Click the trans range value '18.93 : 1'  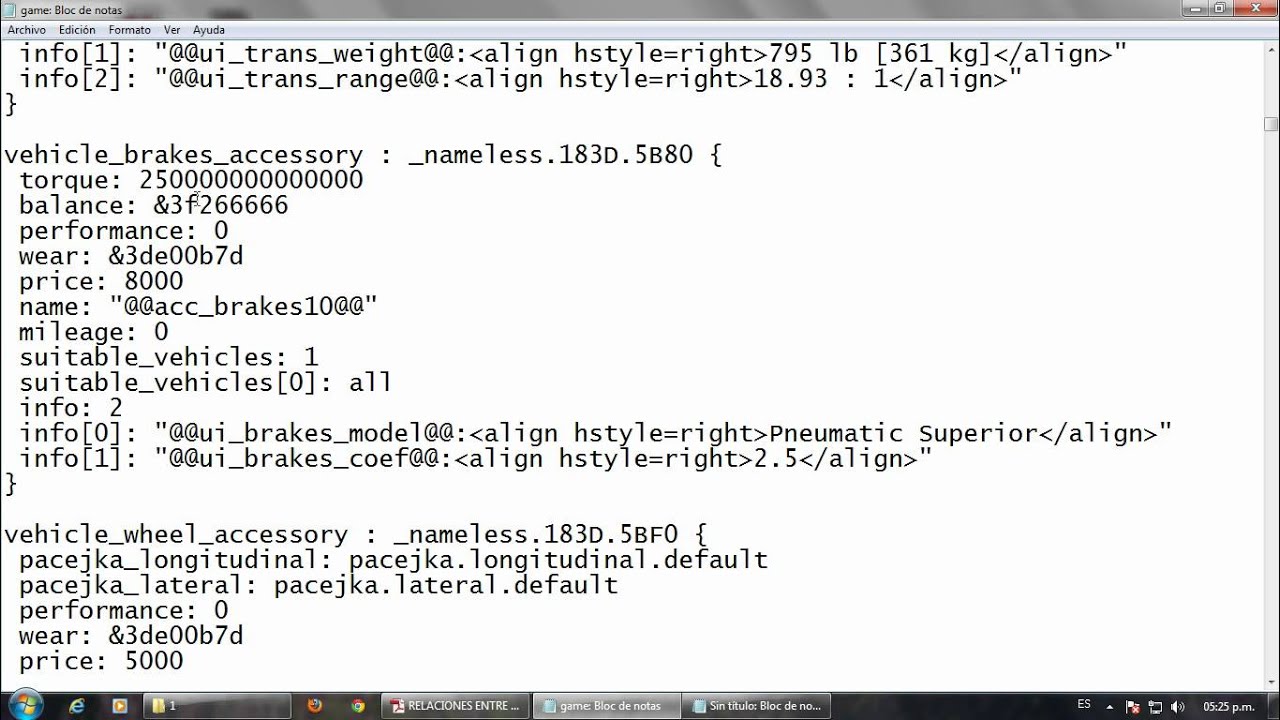821,79
